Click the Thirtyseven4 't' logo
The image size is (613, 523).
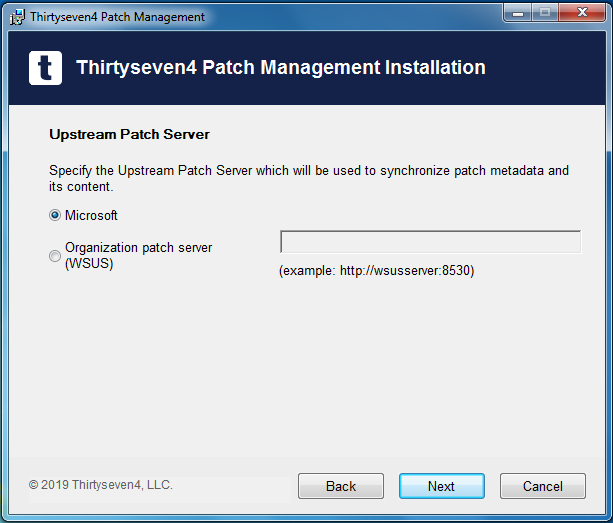45,68
